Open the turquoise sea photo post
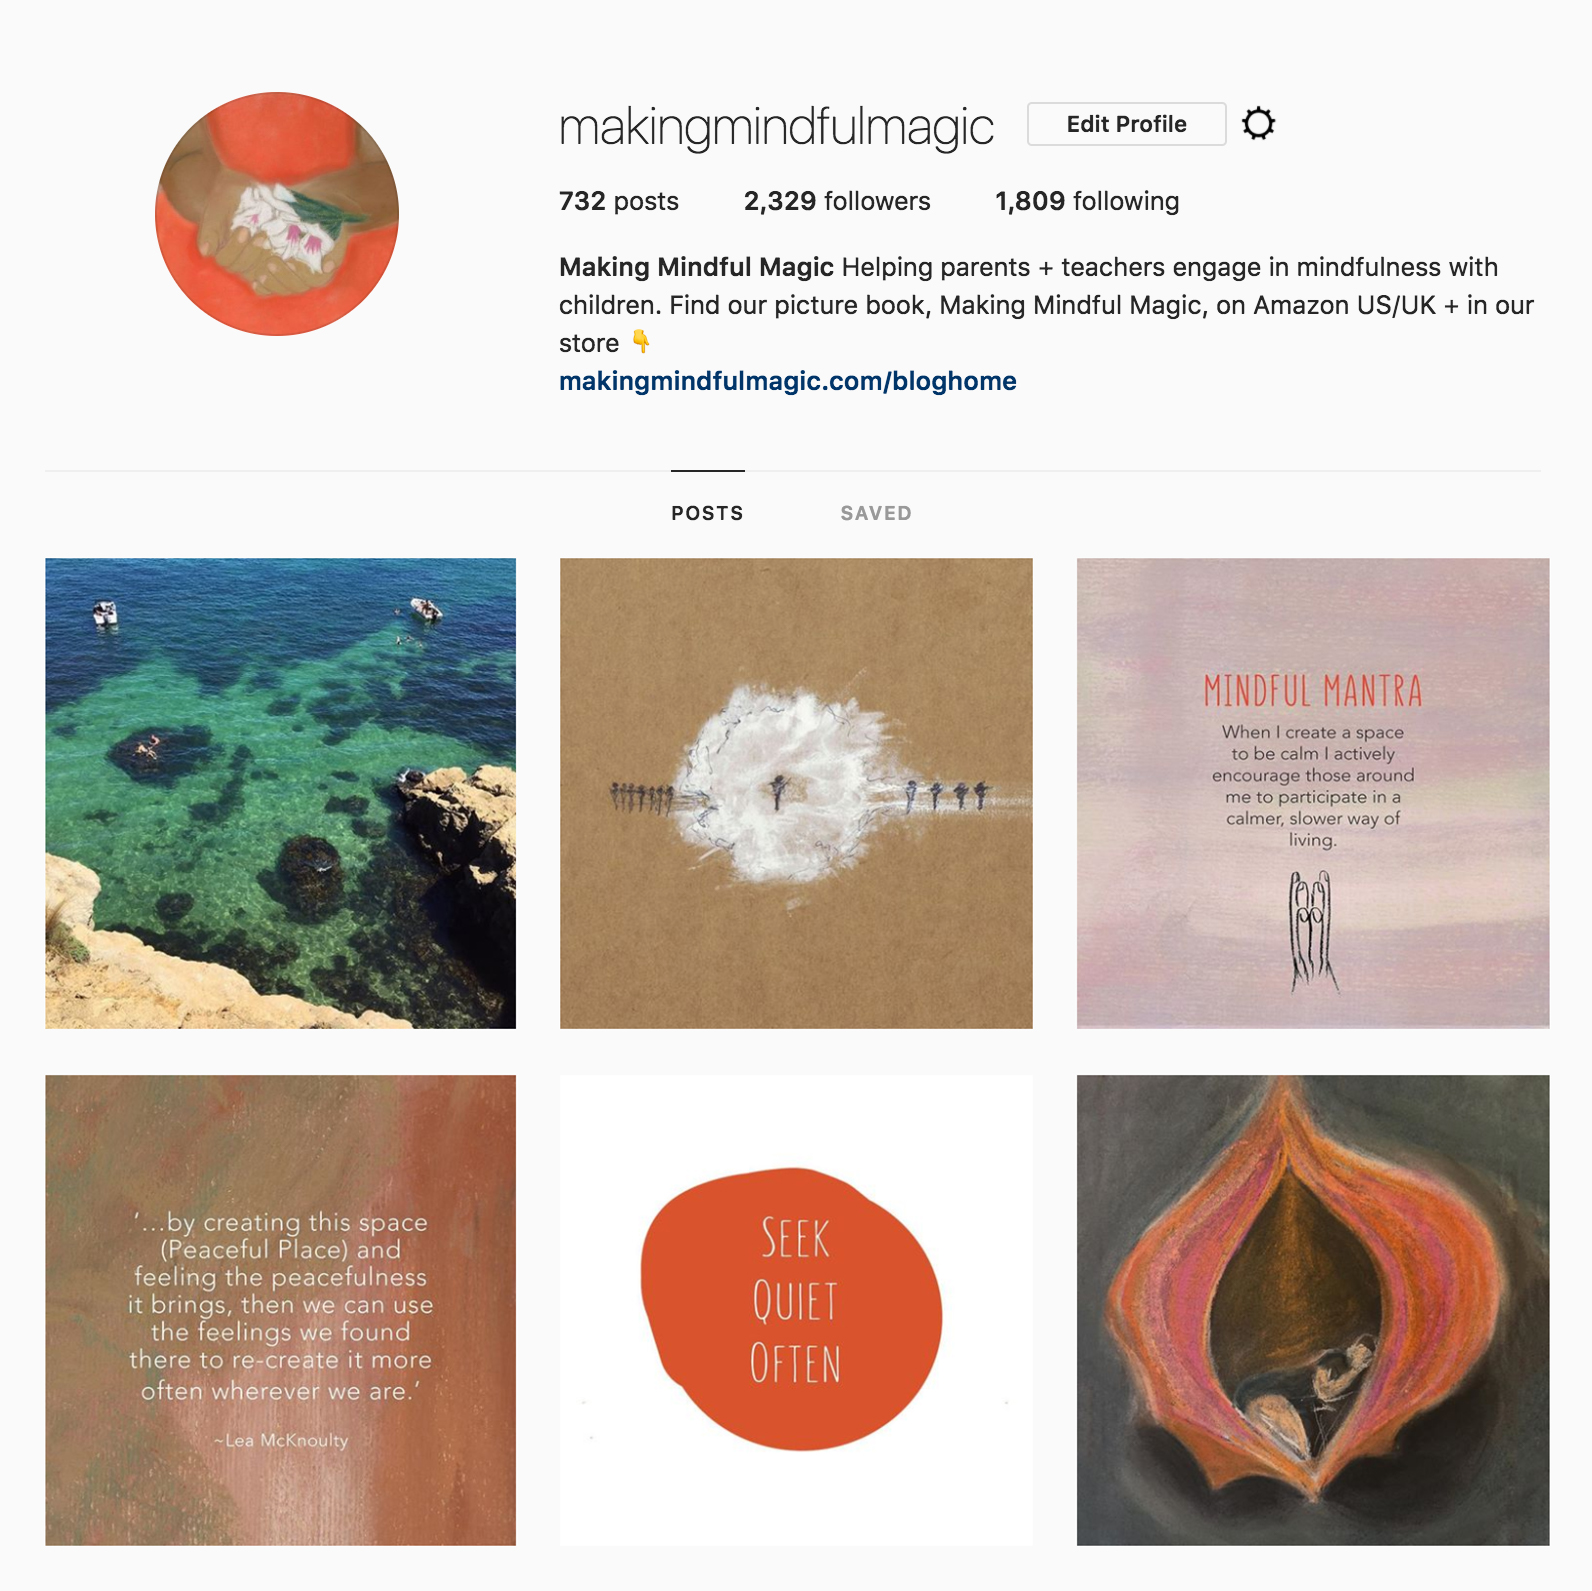 [x=281, y=793]
